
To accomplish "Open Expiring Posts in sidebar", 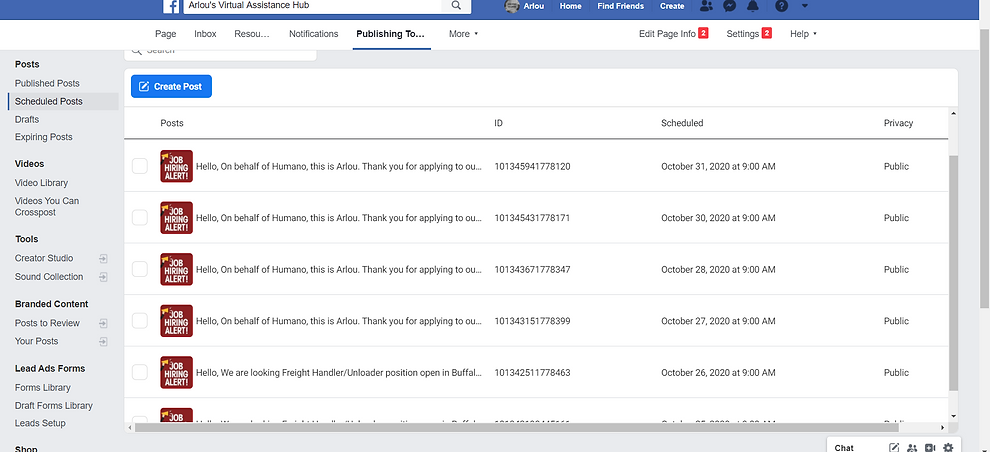I will (x=44, y=137).
